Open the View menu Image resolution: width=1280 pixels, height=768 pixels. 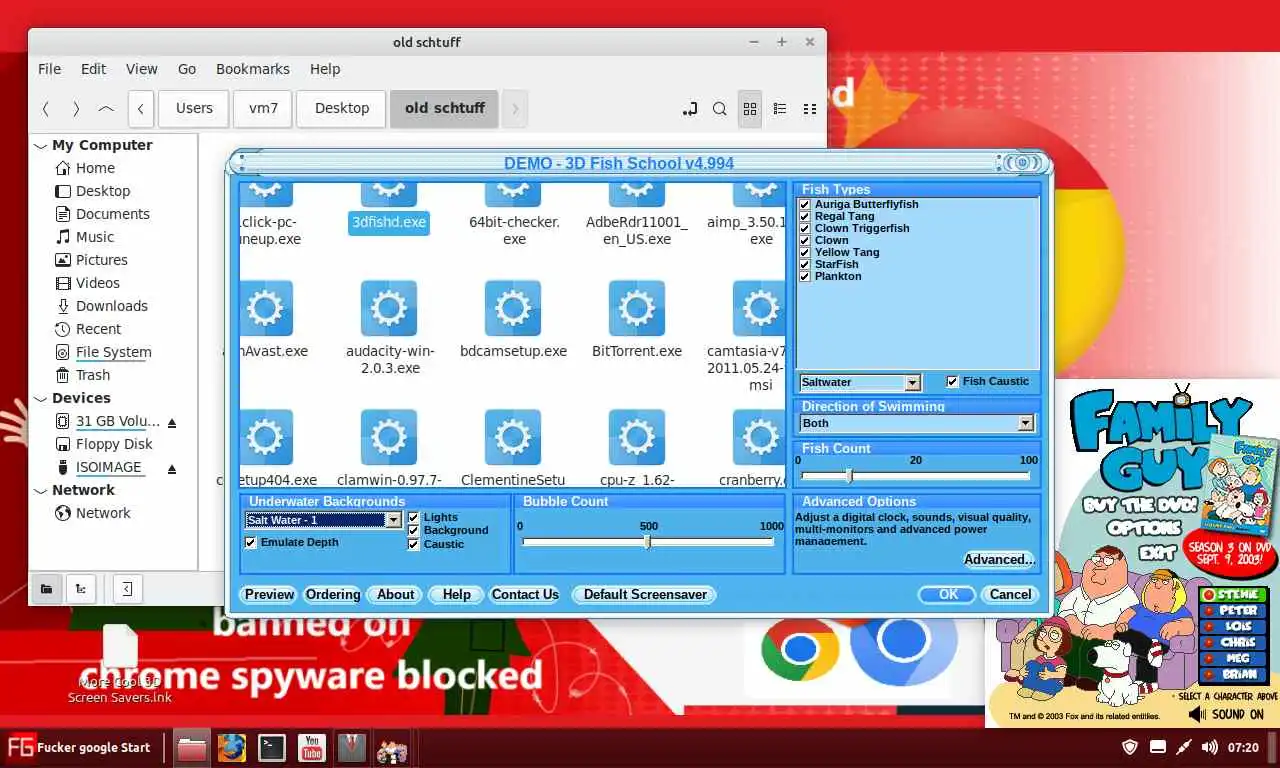(141, 69)
